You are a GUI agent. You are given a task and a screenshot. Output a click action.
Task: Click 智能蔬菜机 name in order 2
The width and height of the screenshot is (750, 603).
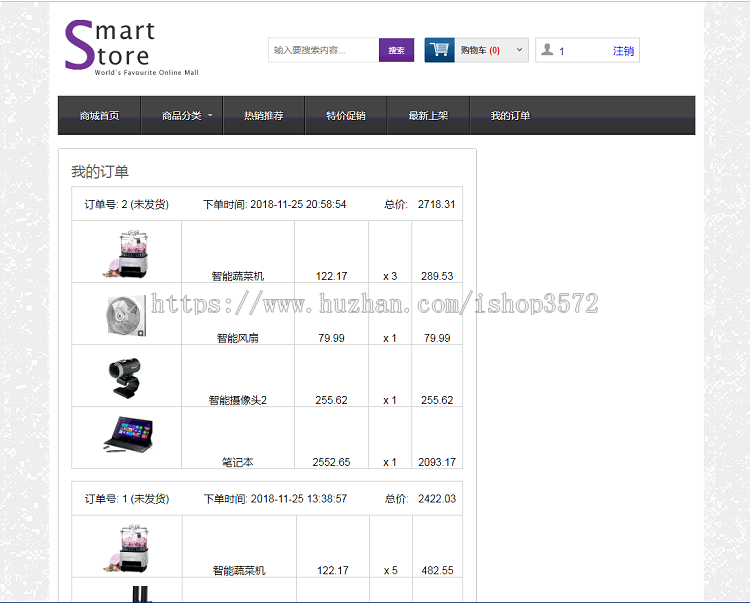coord(238,276)
